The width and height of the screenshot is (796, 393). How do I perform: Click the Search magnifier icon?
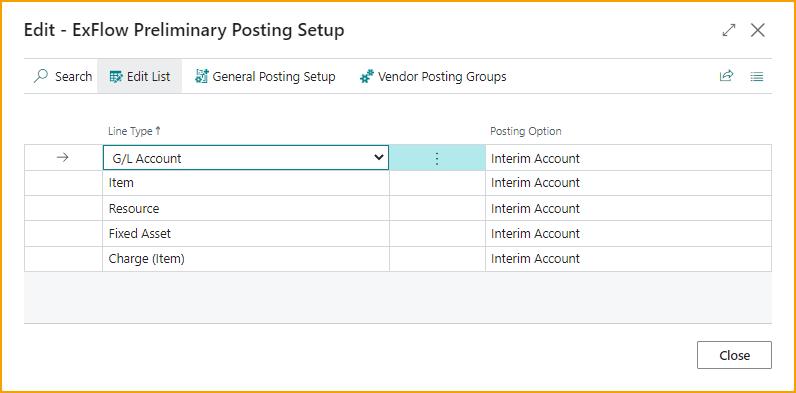click(41, 77)
